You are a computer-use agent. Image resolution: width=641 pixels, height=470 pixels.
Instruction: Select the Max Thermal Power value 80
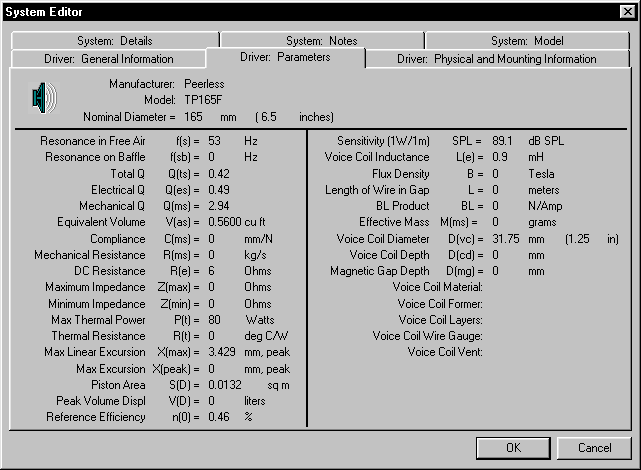214,320
